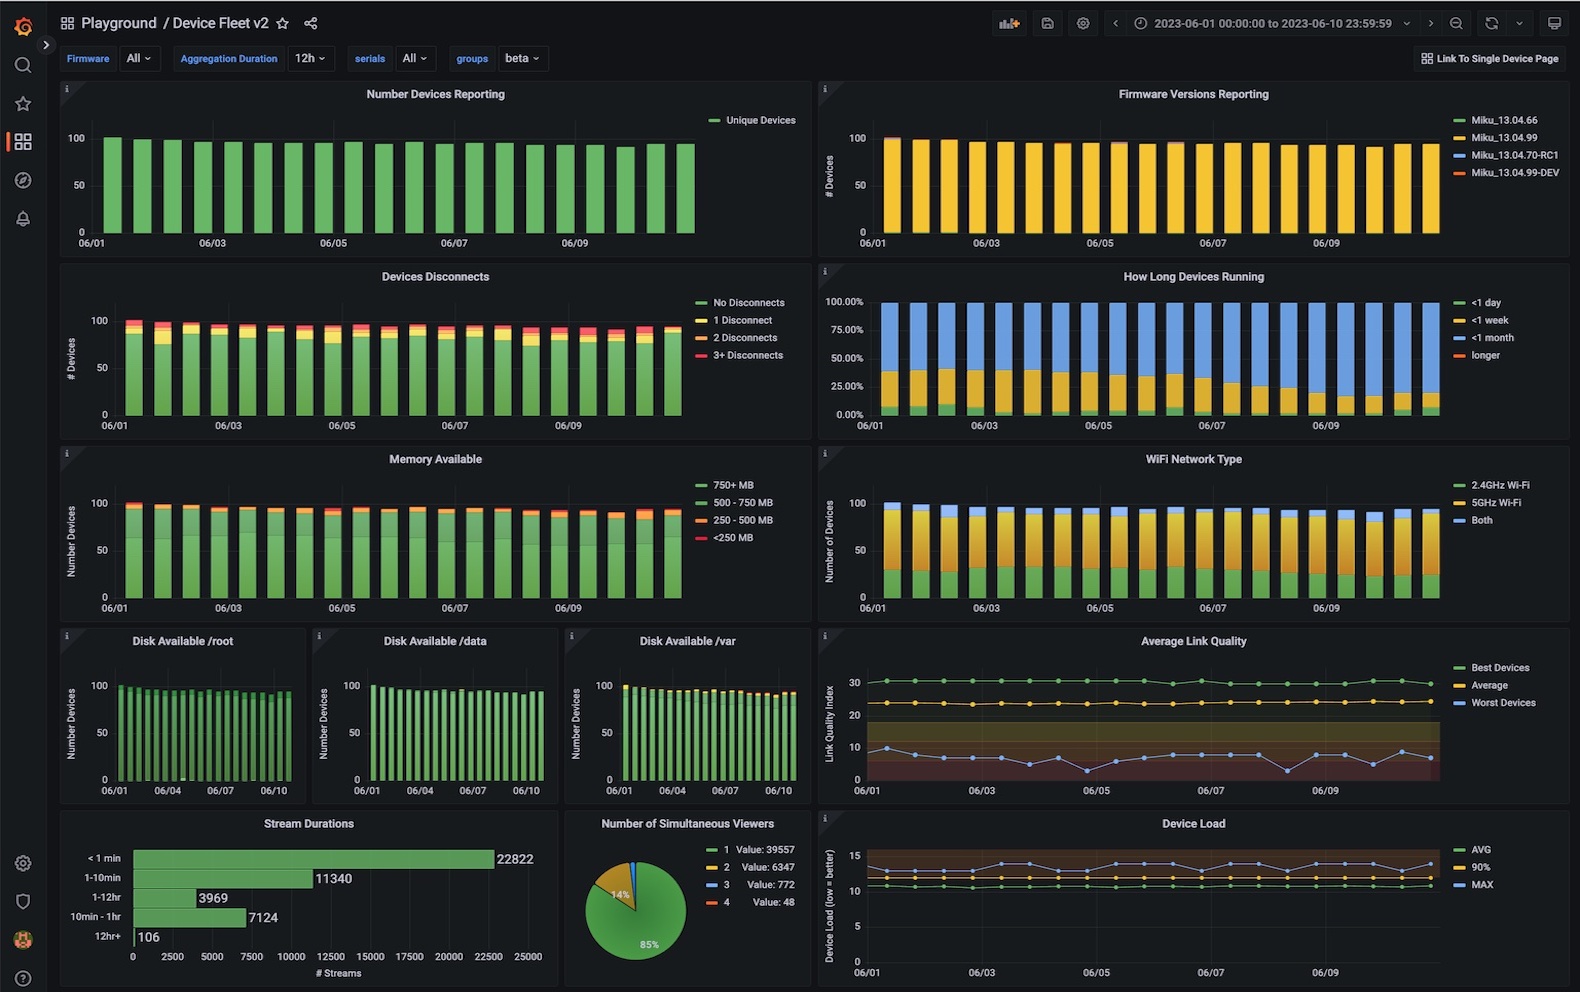Open Firmware Versions Reporting panel title menu
Viewport: 1580px width, 992px height.
tap(1194, 94)
